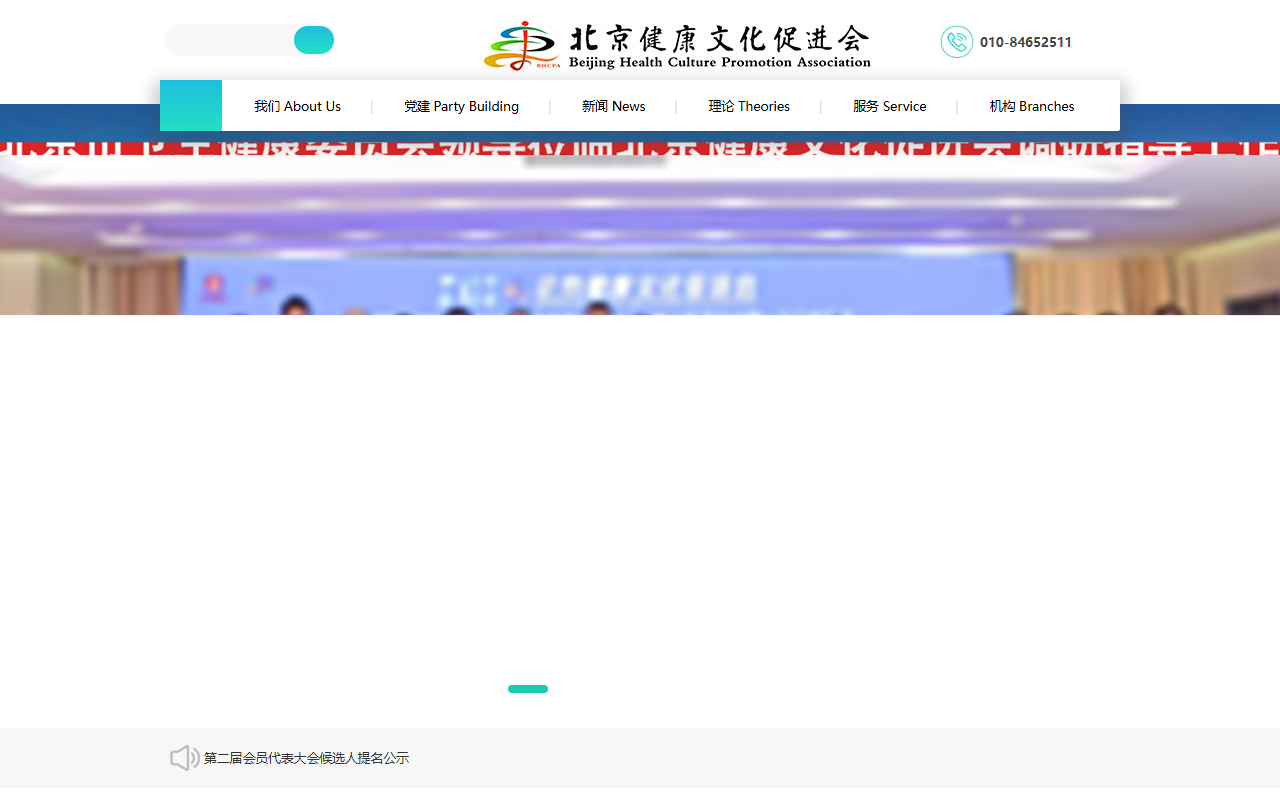1280x800 pixels.
Task: Click the speaker announcement icon
Action: pos(184,758)
